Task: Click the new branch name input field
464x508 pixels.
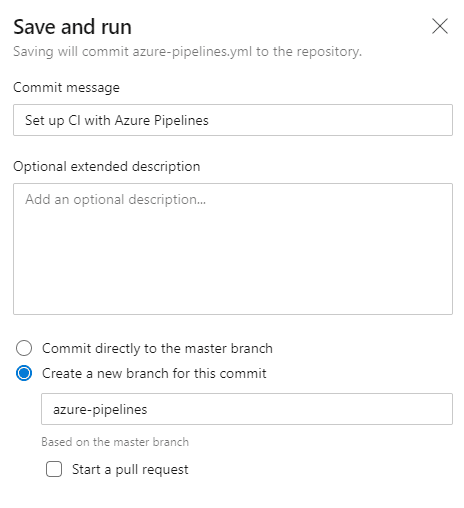Action: tap(247, 409)
